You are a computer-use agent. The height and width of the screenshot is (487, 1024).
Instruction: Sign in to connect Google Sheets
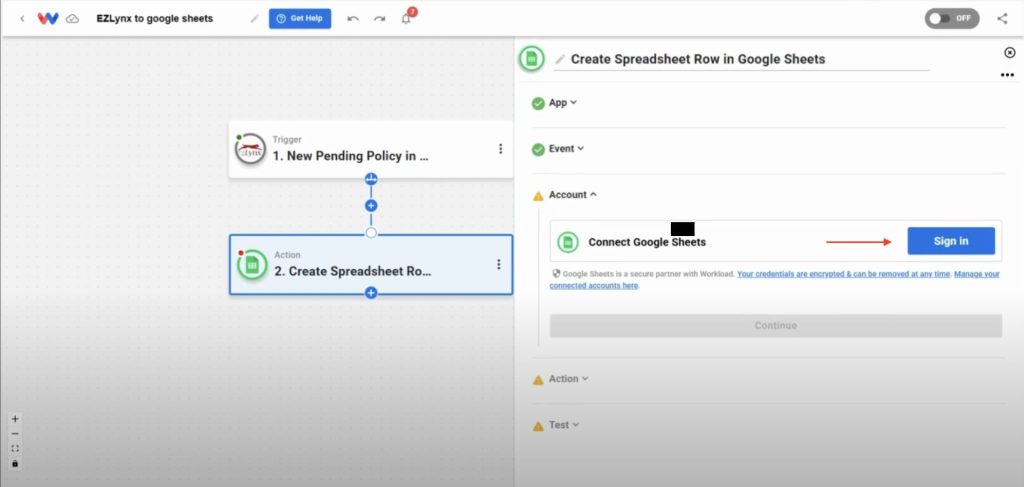[951, 241]
